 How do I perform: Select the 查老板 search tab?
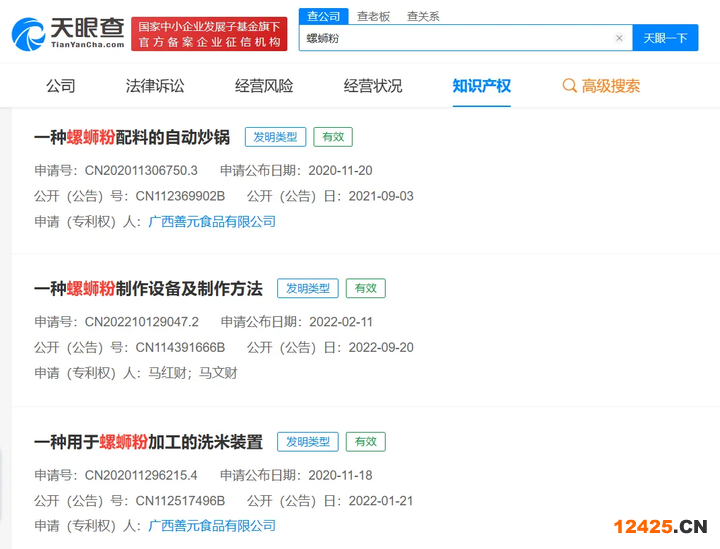point(373,17)
